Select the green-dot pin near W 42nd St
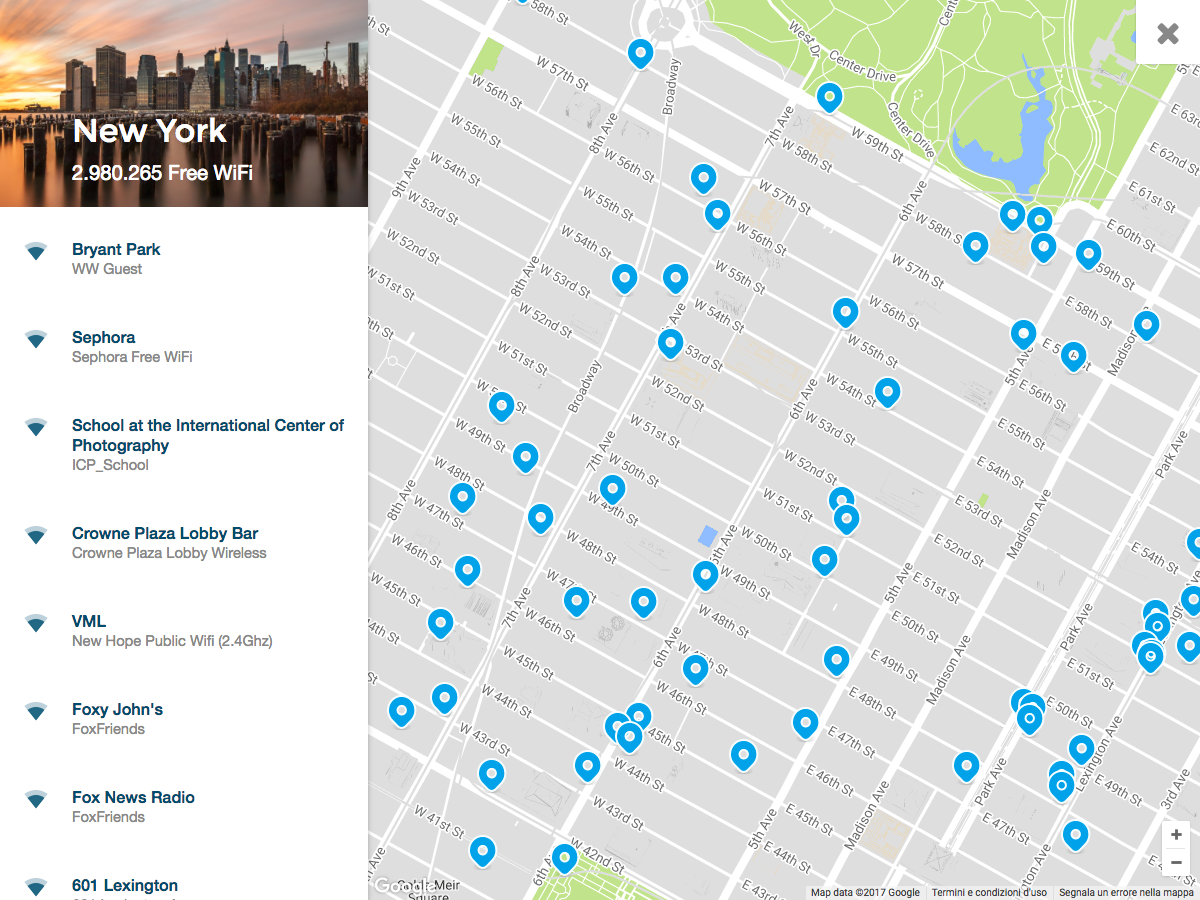 pyautogui.click(x=565, y=857)
